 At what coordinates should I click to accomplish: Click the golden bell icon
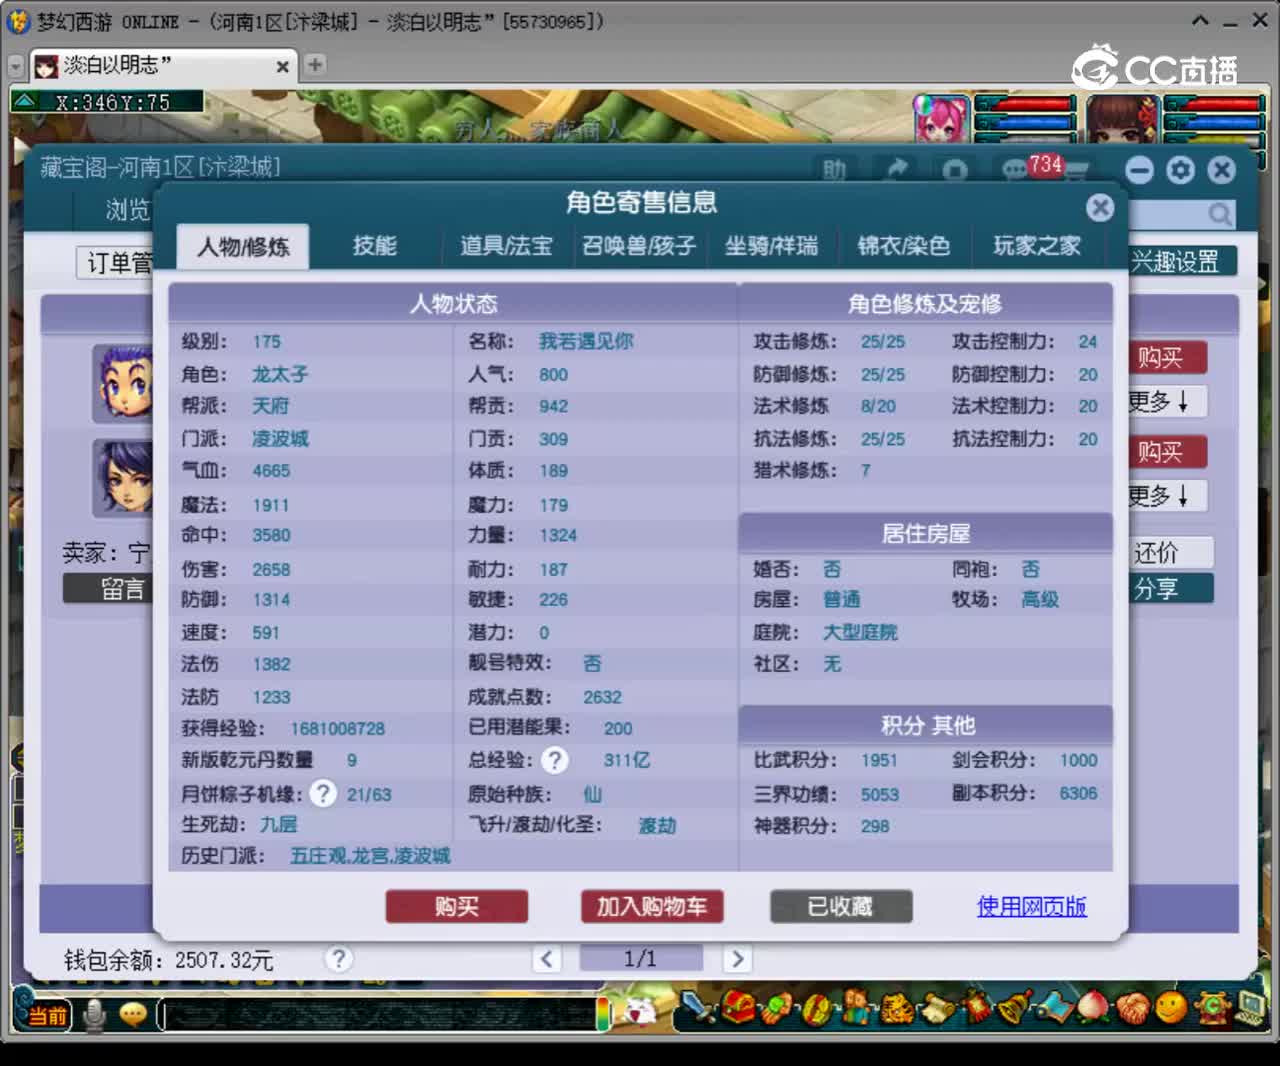pos(1014,1008)
